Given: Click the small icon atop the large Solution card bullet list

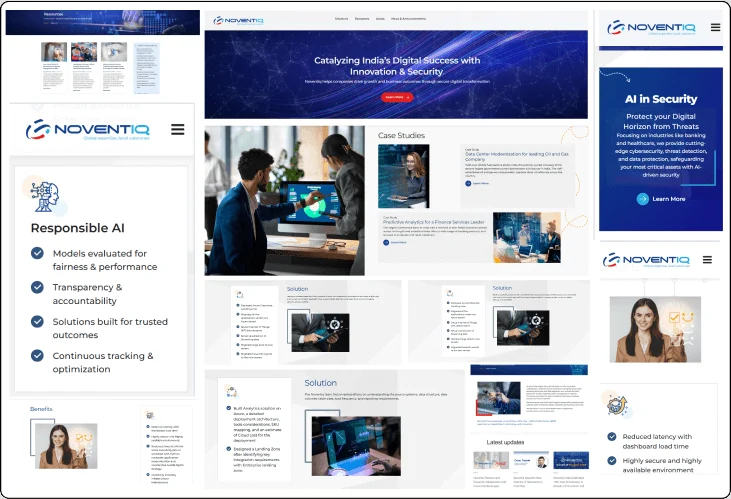Looking at the screenshot, I should point(232,391).
